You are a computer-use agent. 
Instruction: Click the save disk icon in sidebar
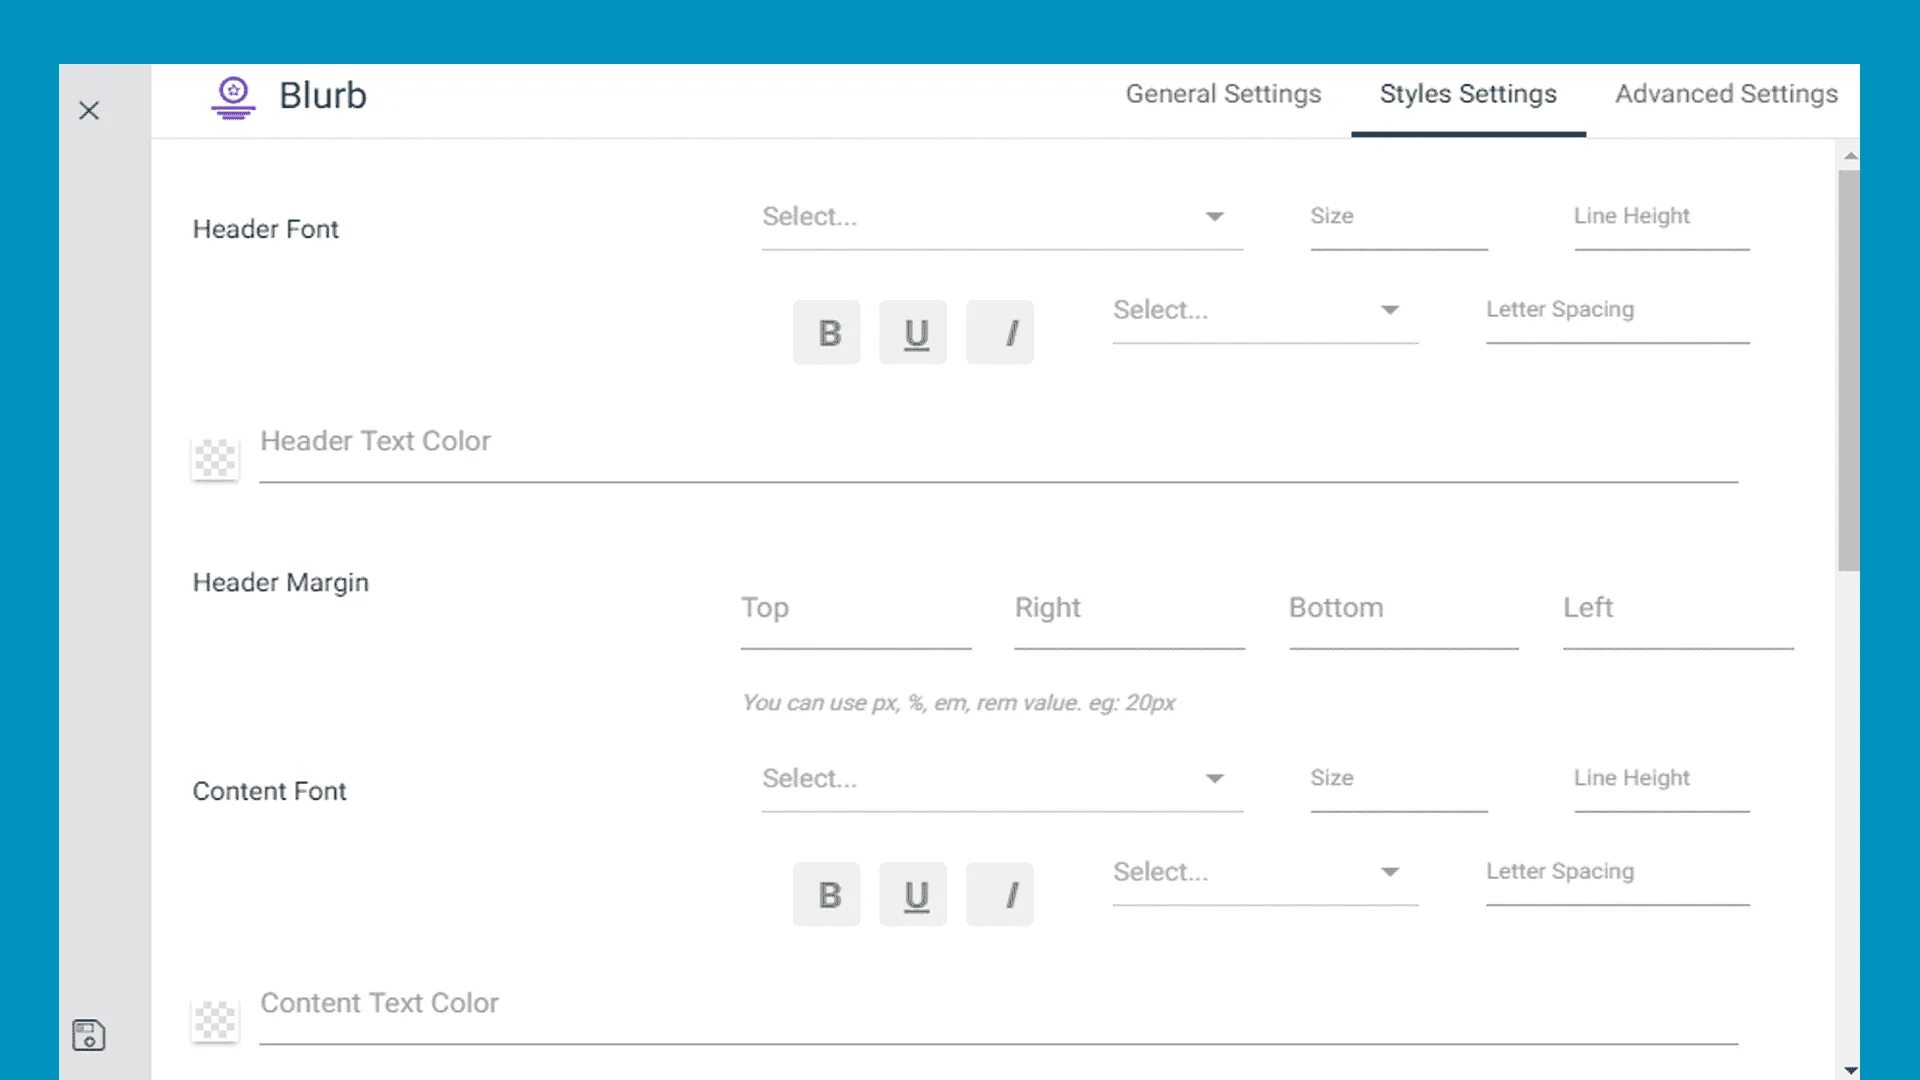click(89, 1035)
